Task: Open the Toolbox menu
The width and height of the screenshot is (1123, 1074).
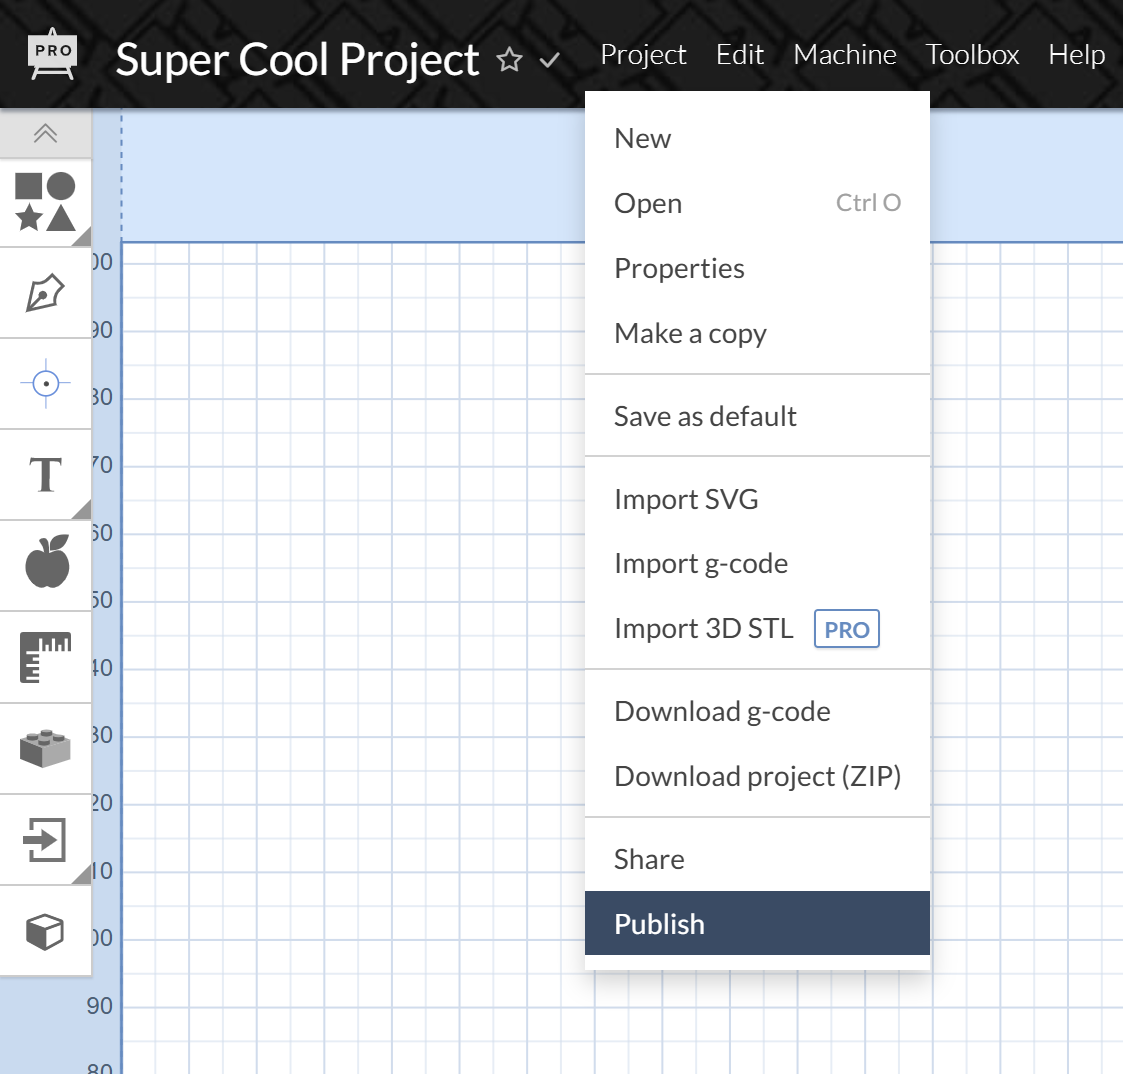Action: pyautogui.click(x=972, y=54)
